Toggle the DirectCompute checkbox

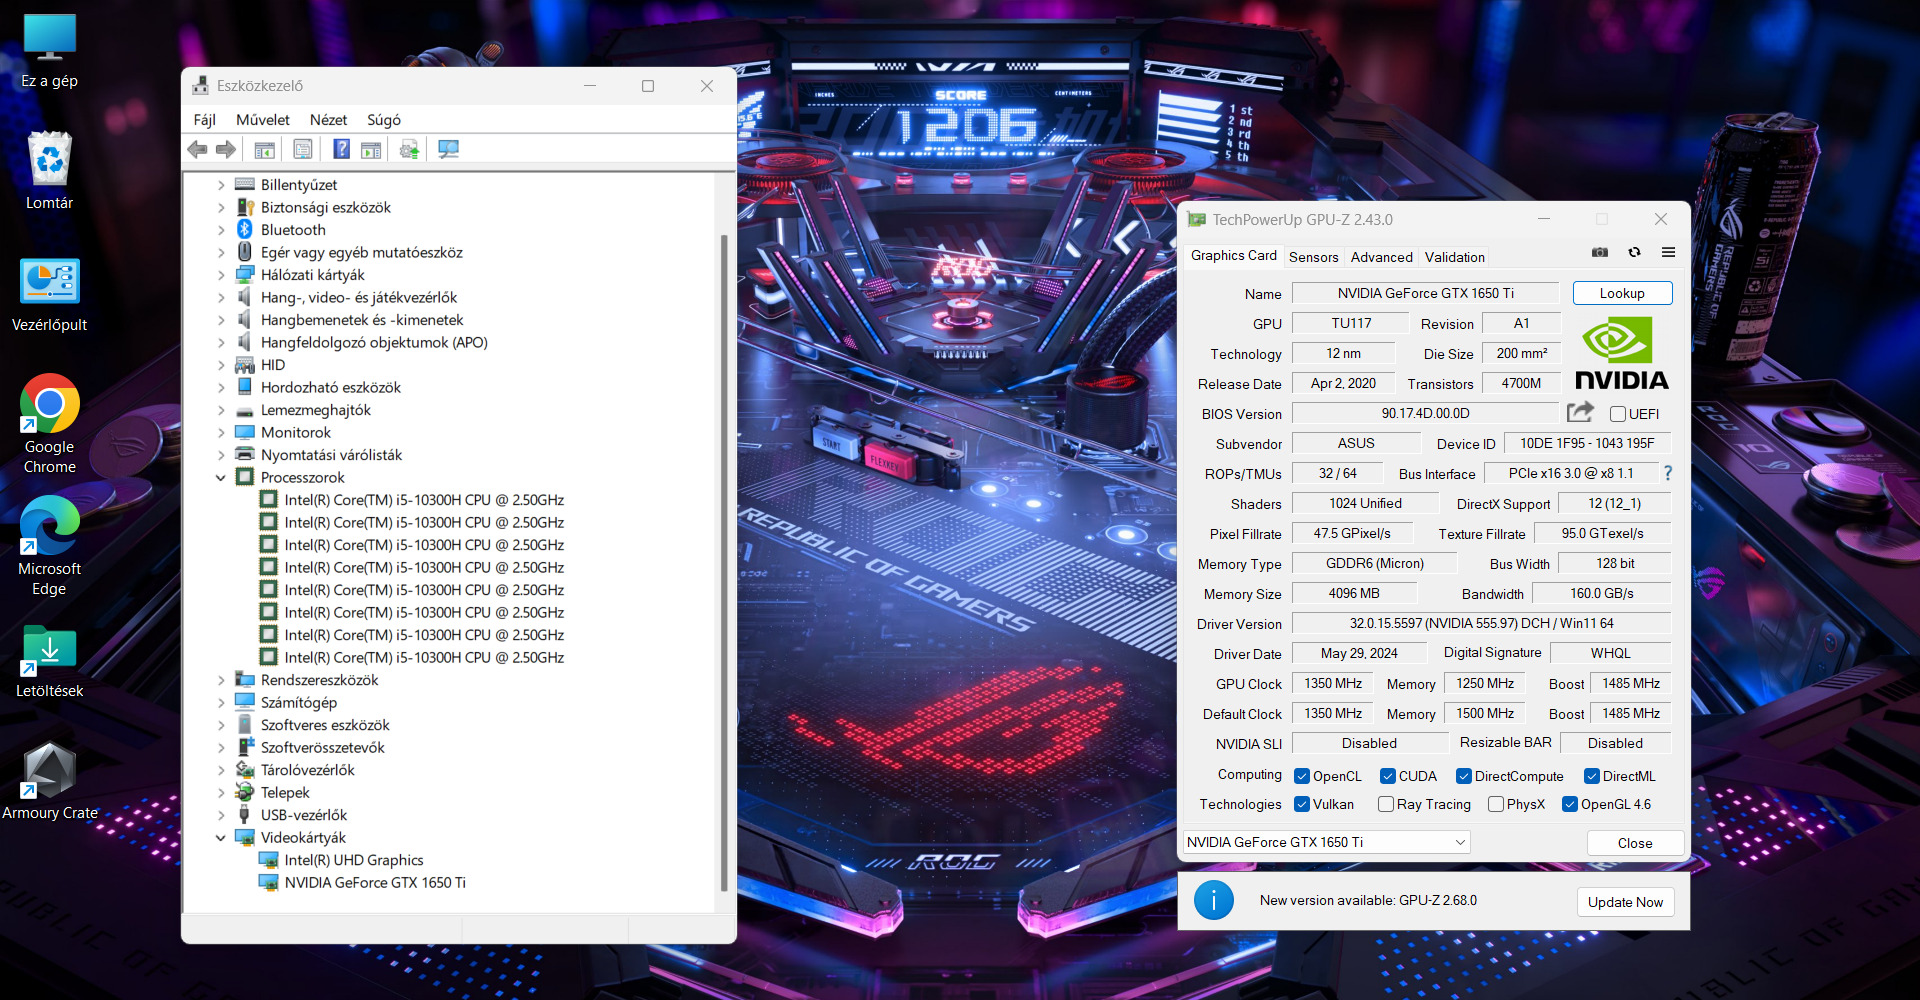(x=1464, y=776)
